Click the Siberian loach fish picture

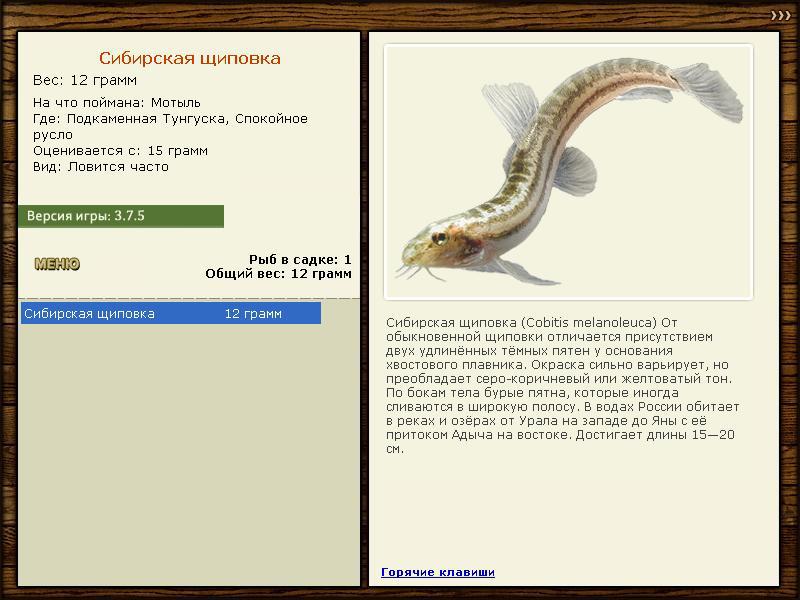[x=568, y=172]
